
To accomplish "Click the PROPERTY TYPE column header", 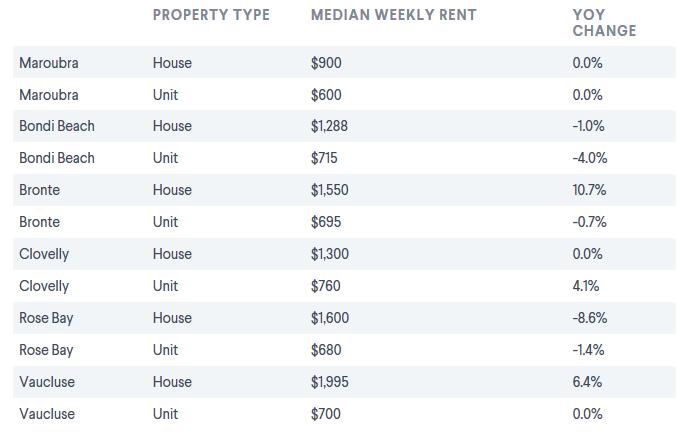I will click(211, 15).
